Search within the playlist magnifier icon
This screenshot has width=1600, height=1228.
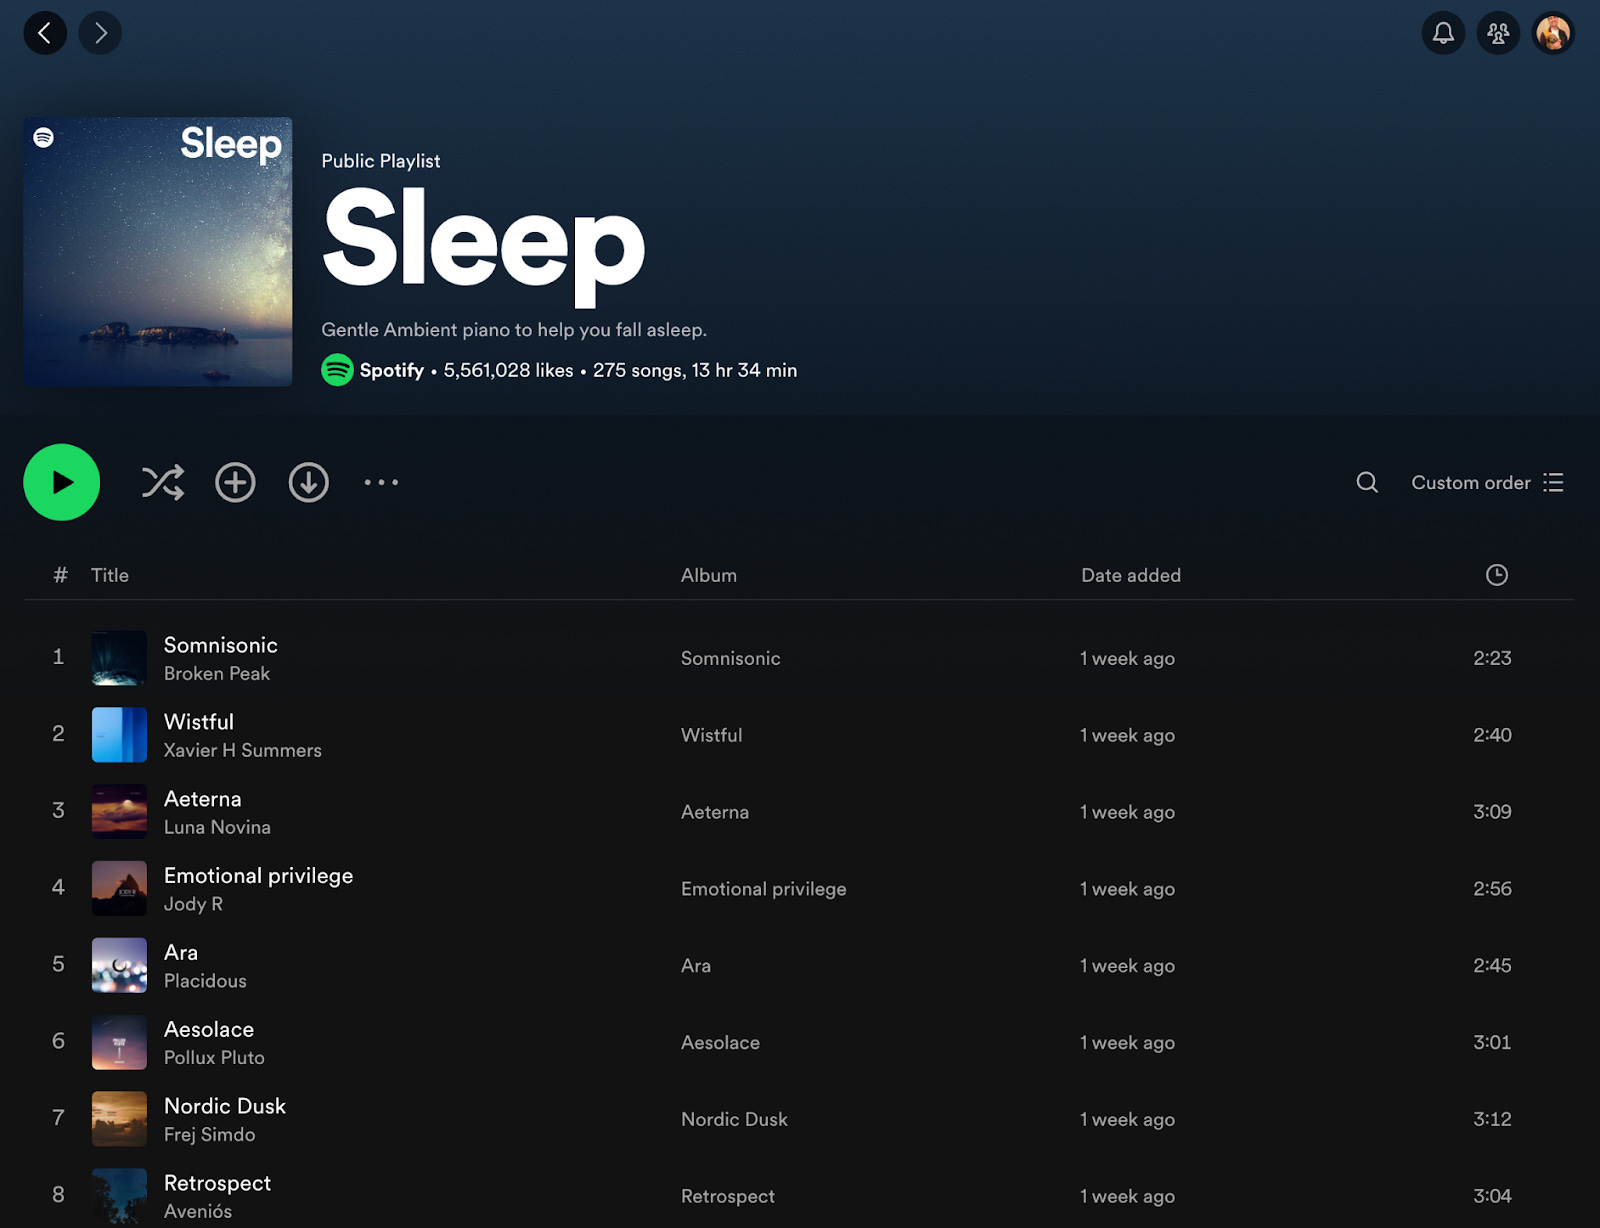coord(1367,483)
